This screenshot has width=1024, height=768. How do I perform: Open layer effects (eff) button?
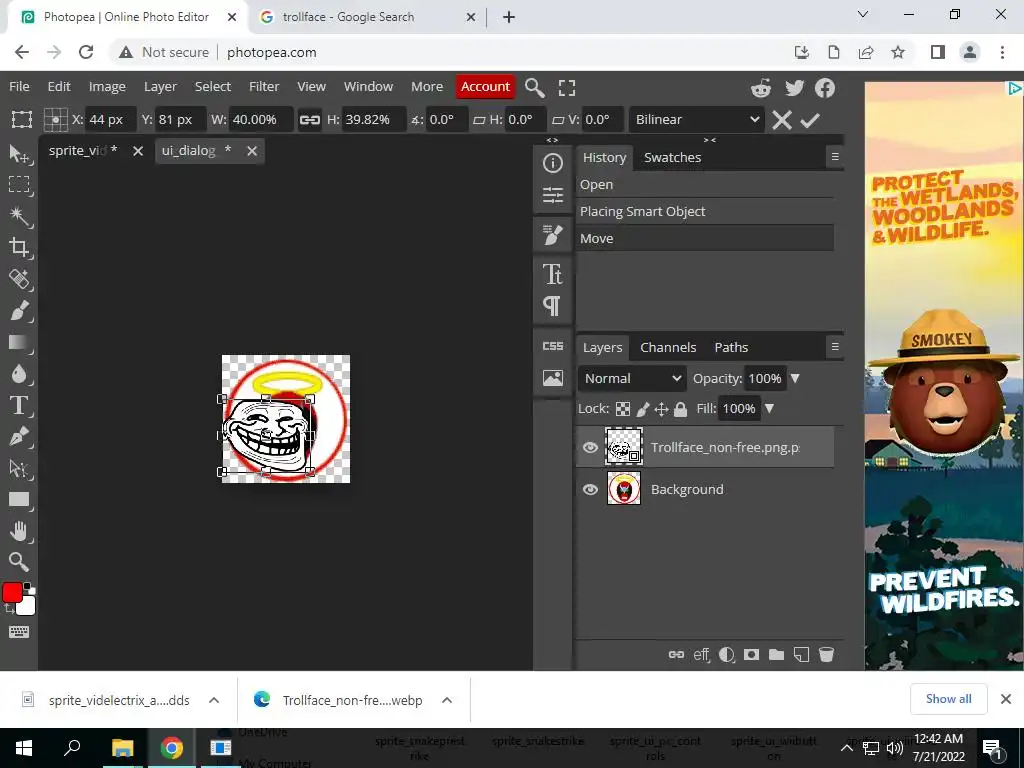[701, 654]
